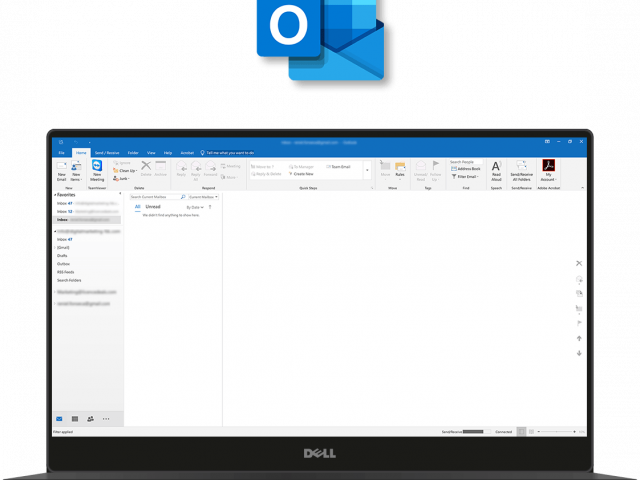Open the Current Mailbox scope dropdown
Viewport: 640px width, 480px height.
tap(202, 197)
